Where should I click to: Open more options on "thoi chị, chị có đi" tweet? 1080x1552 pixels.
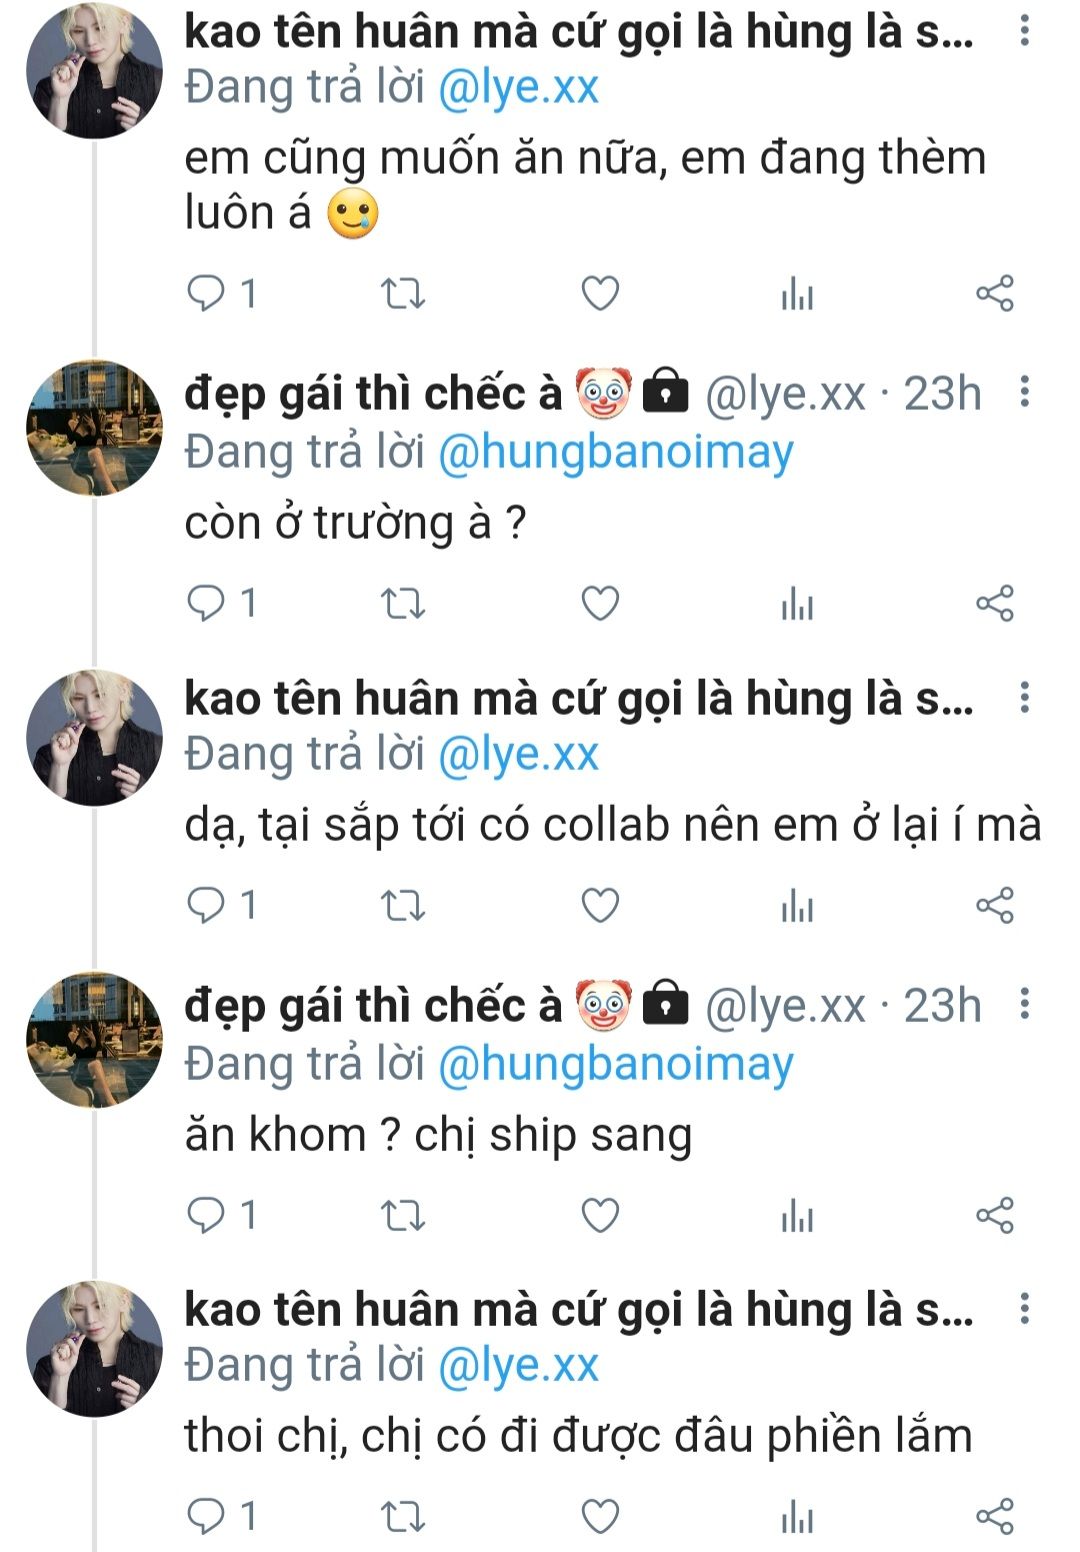click(x=1025, y=1310)
